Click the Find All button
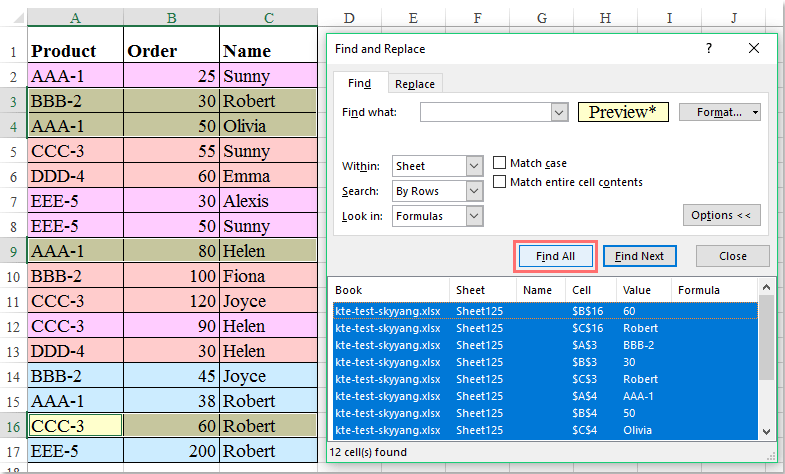Image resolution: width=785 pixels, height=474 pixels. point(555,256)
